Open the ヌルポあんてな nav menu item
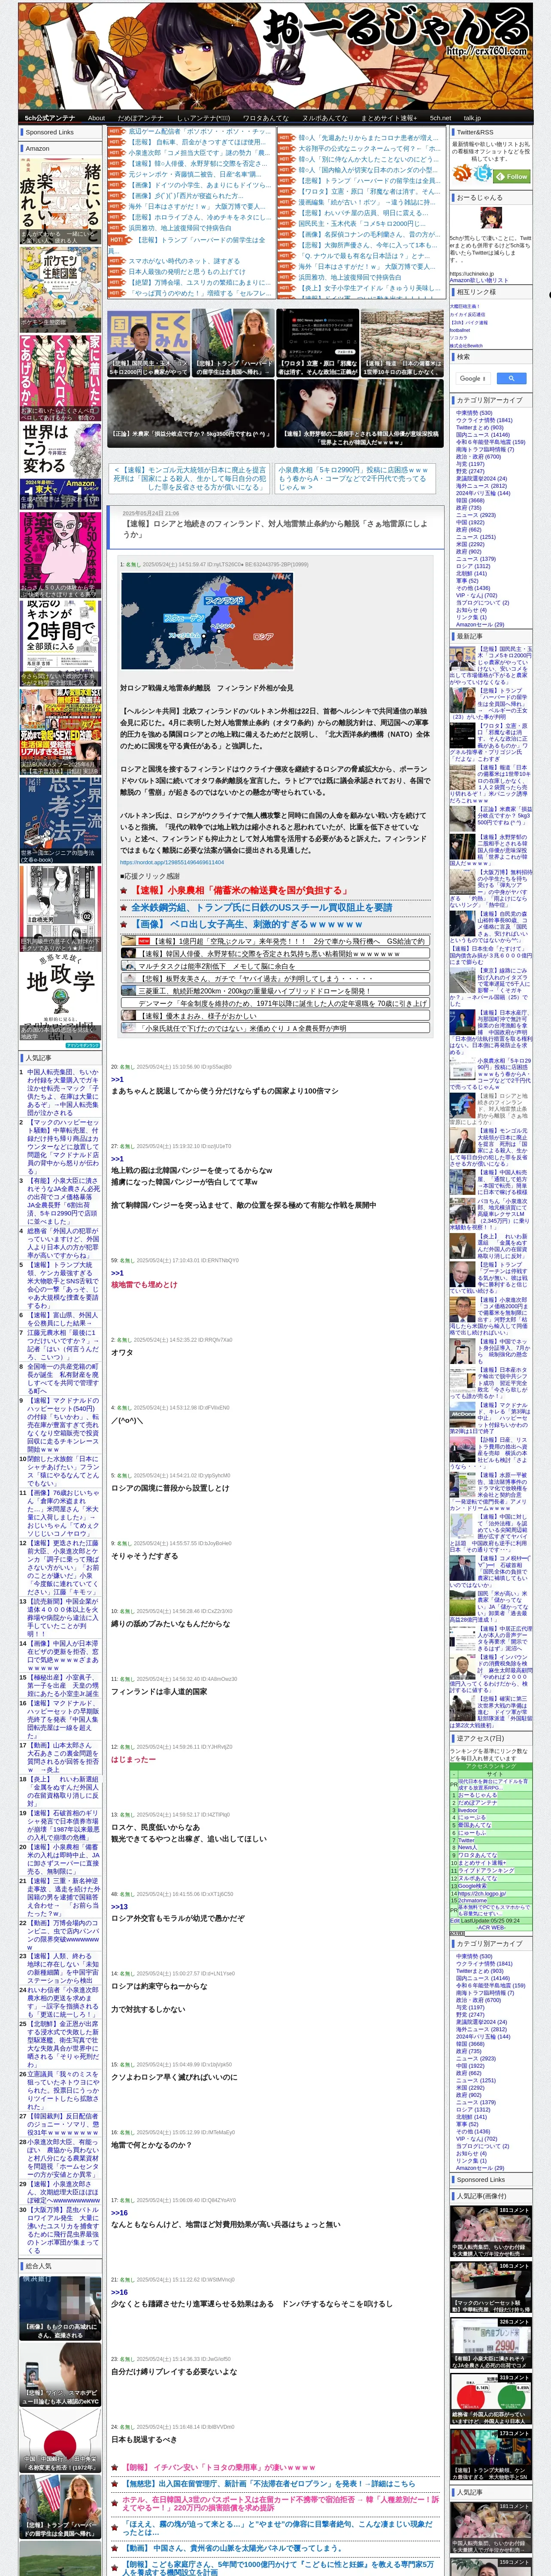 [325, 118]
